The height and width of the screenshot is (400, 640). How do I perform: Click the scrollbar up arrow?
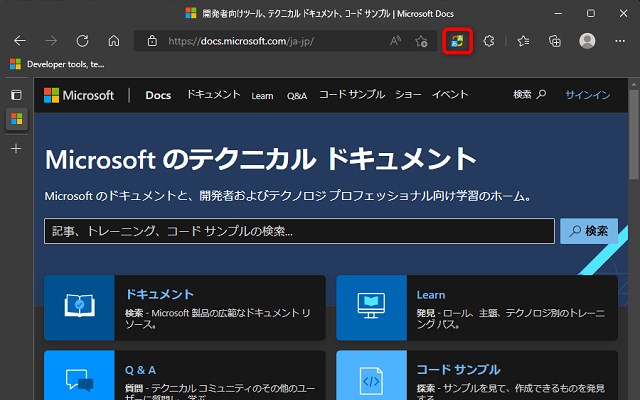coord(633,84)
